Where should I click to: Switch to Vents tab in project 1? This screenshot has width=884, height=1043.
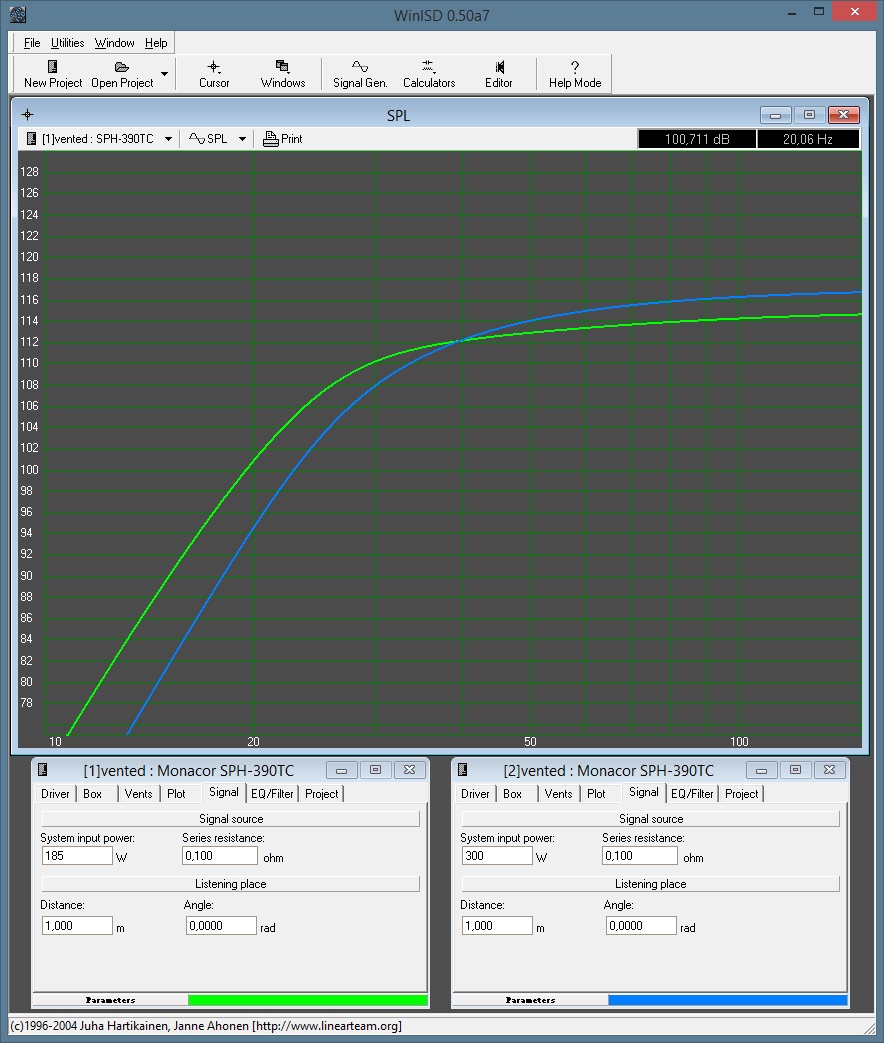coord(138,793)
